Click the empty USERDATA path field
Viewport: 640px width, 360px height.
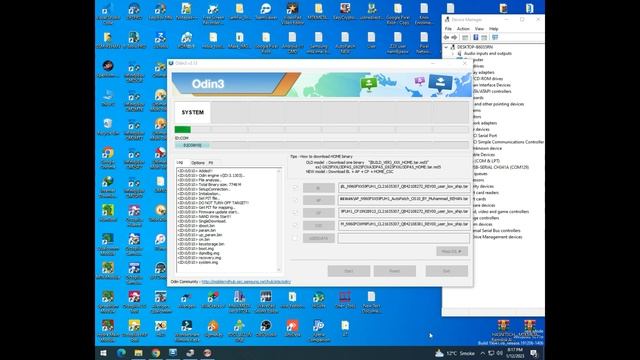tap(404, 238)
